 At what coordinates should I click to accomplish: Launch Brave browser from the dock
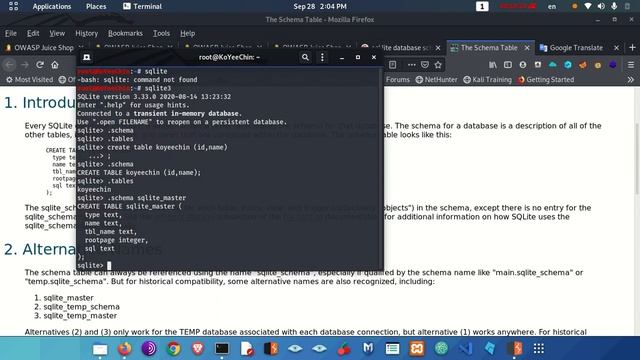[x=198, y=348]
